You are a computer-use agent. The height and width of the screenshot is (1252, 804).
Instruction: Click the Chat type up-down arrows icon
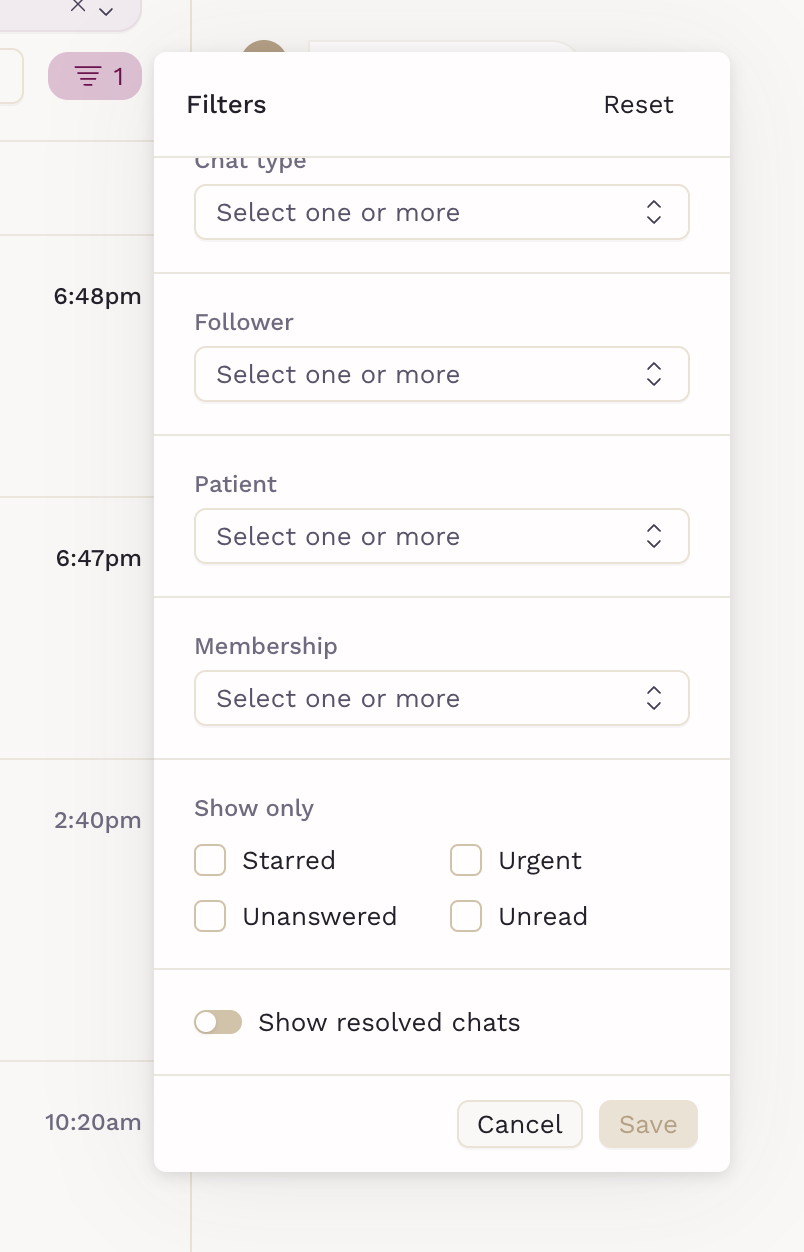click(654, 212)
